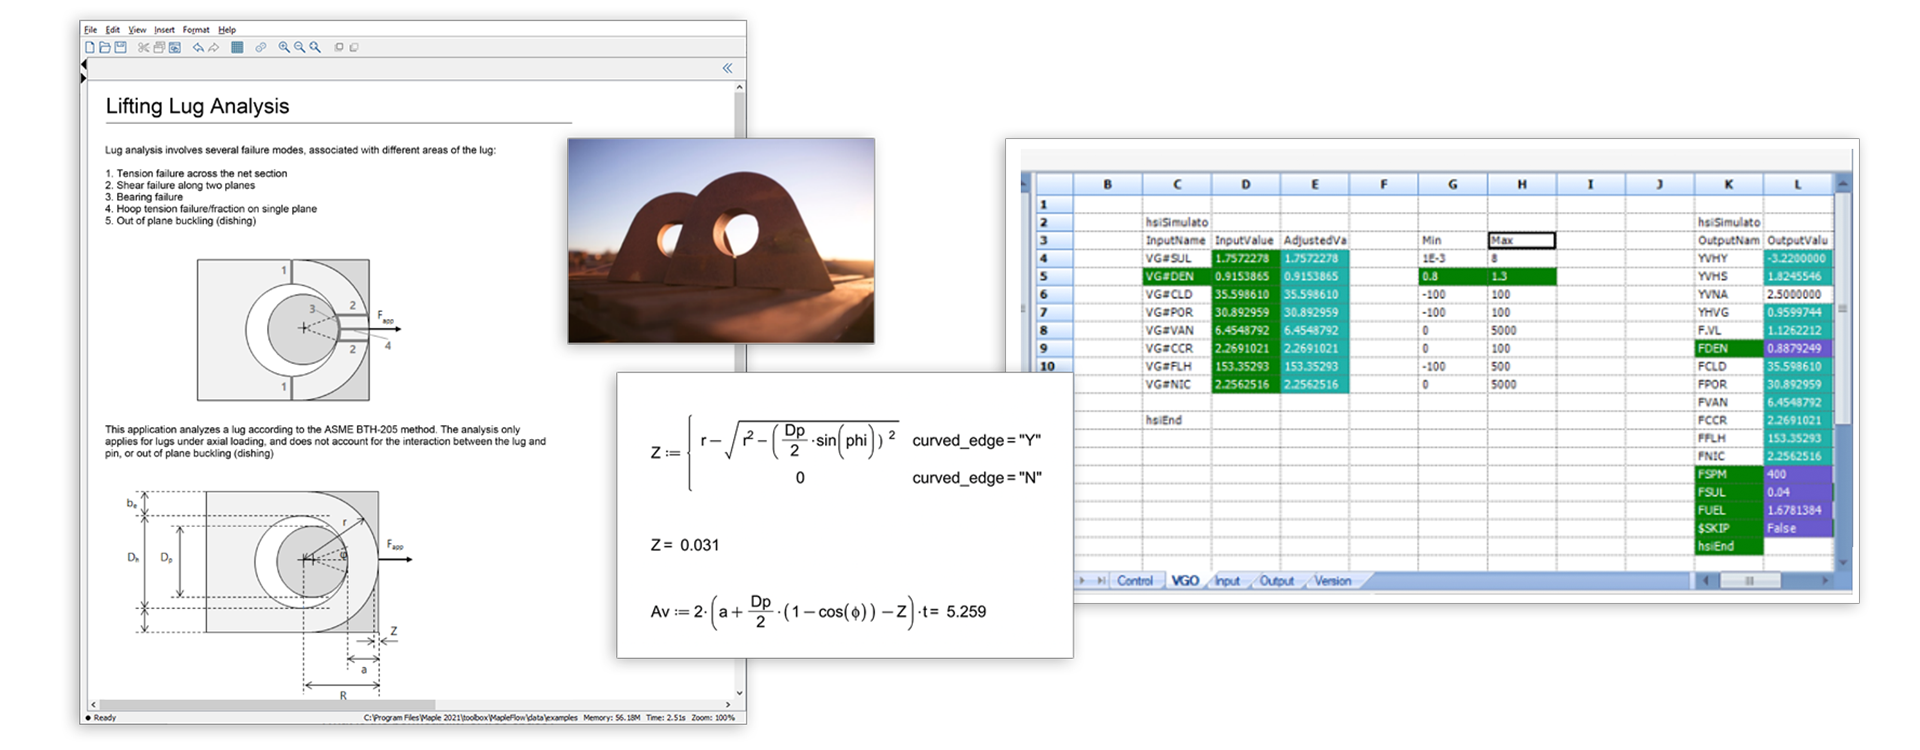Image resolution: width=1920 pixels, height=750 pixels.
Task: Click the Undo arrow icon
Action: point(198,47)
